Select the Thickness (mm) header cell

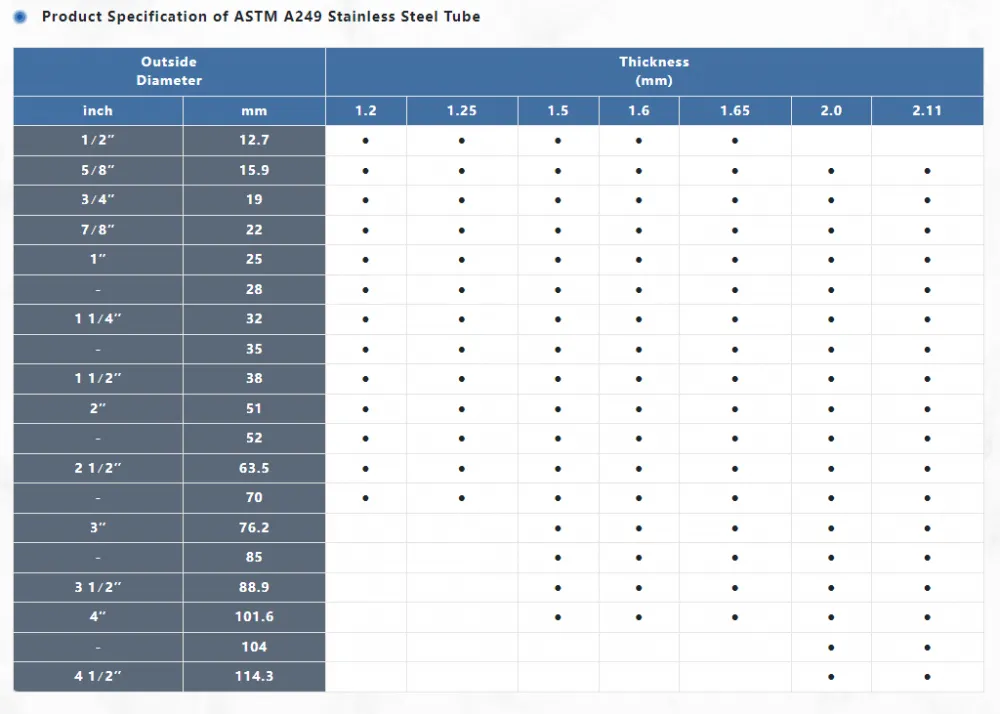pyautogui.click(x=654, y=71)
